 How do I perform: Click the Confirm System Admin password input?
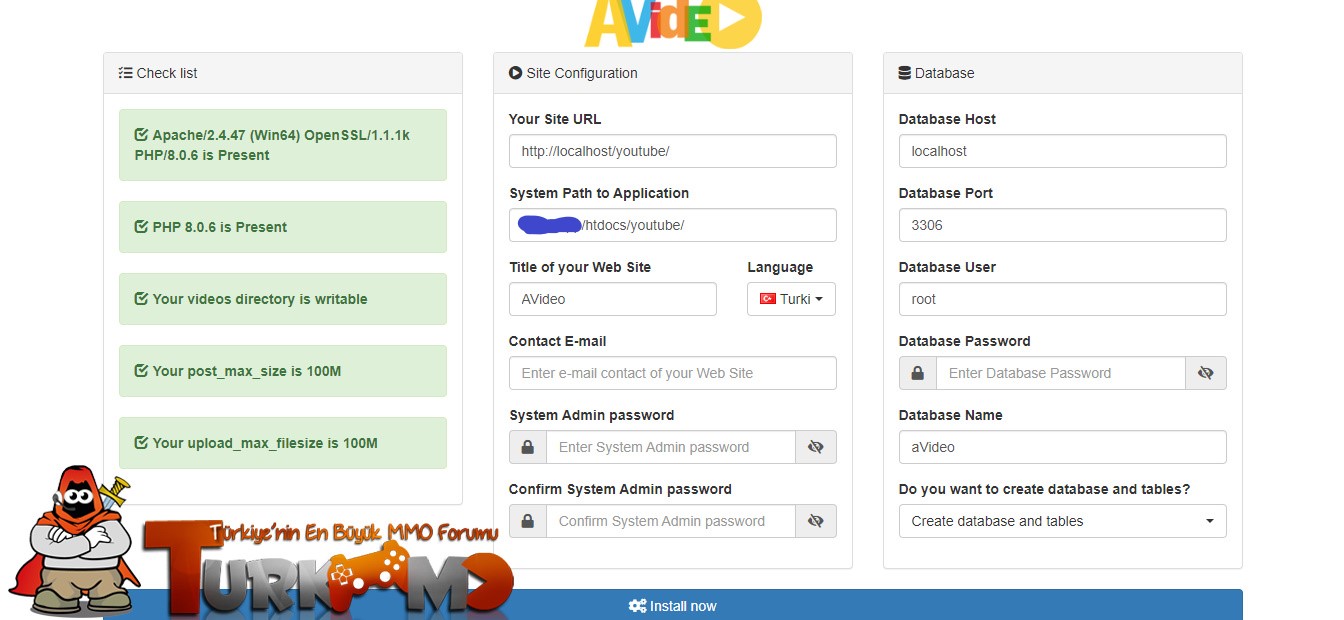coord(671,521)
